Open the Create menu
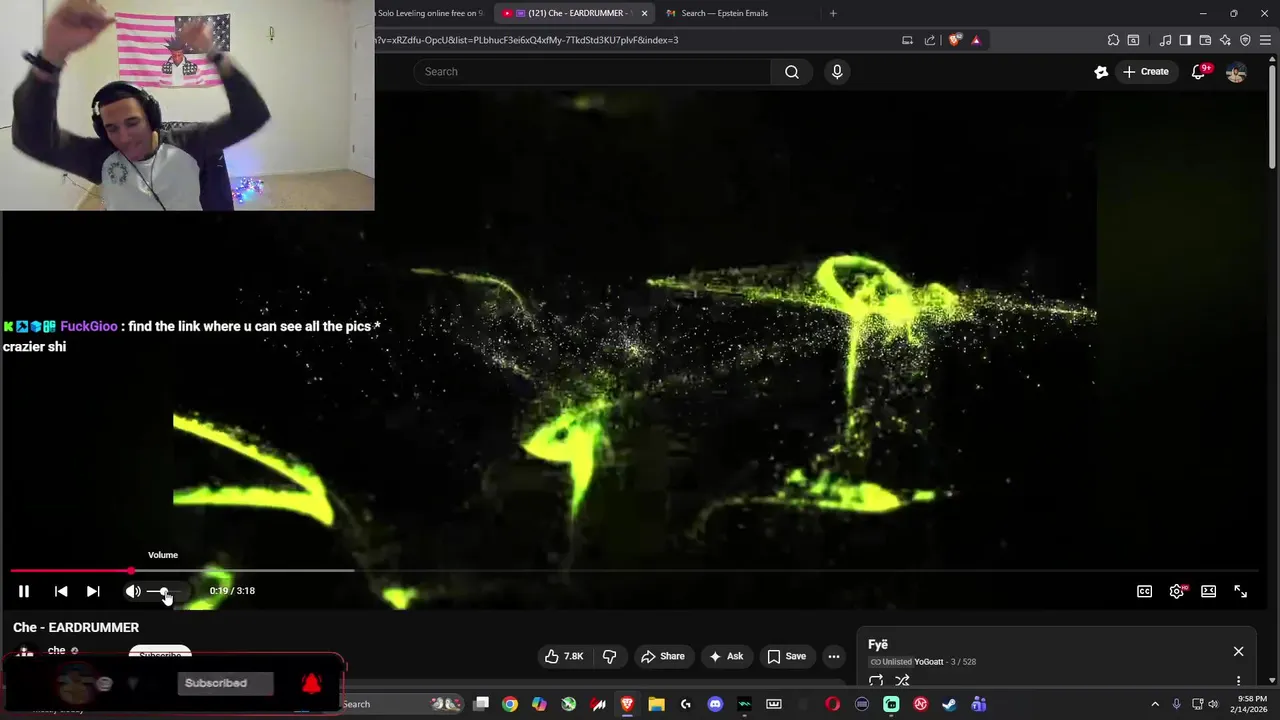The image size is (1280, 720). (1146, 71)
